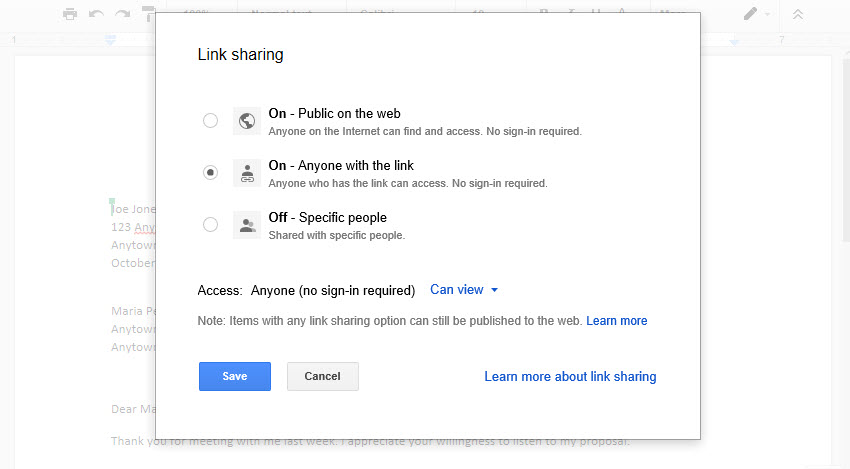Choose the Off - Specific people radio option

pos(210,225)
